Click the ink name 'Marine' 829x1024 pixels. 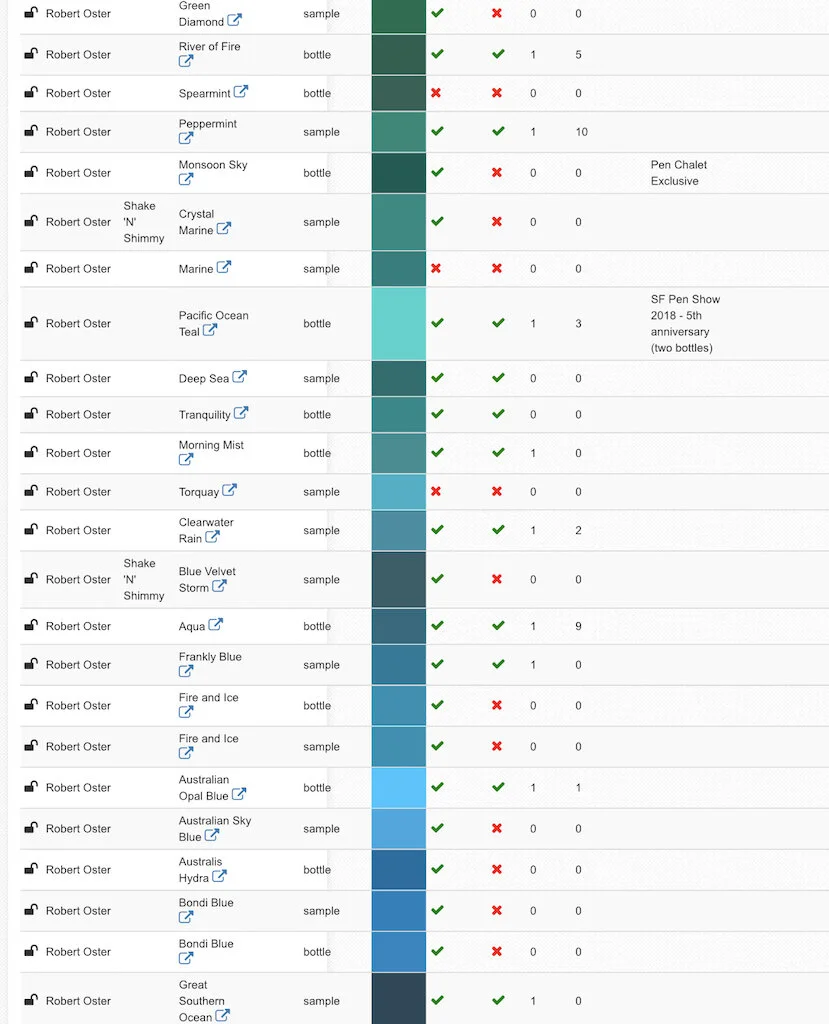pyautogui.click(x=196, y=269)
